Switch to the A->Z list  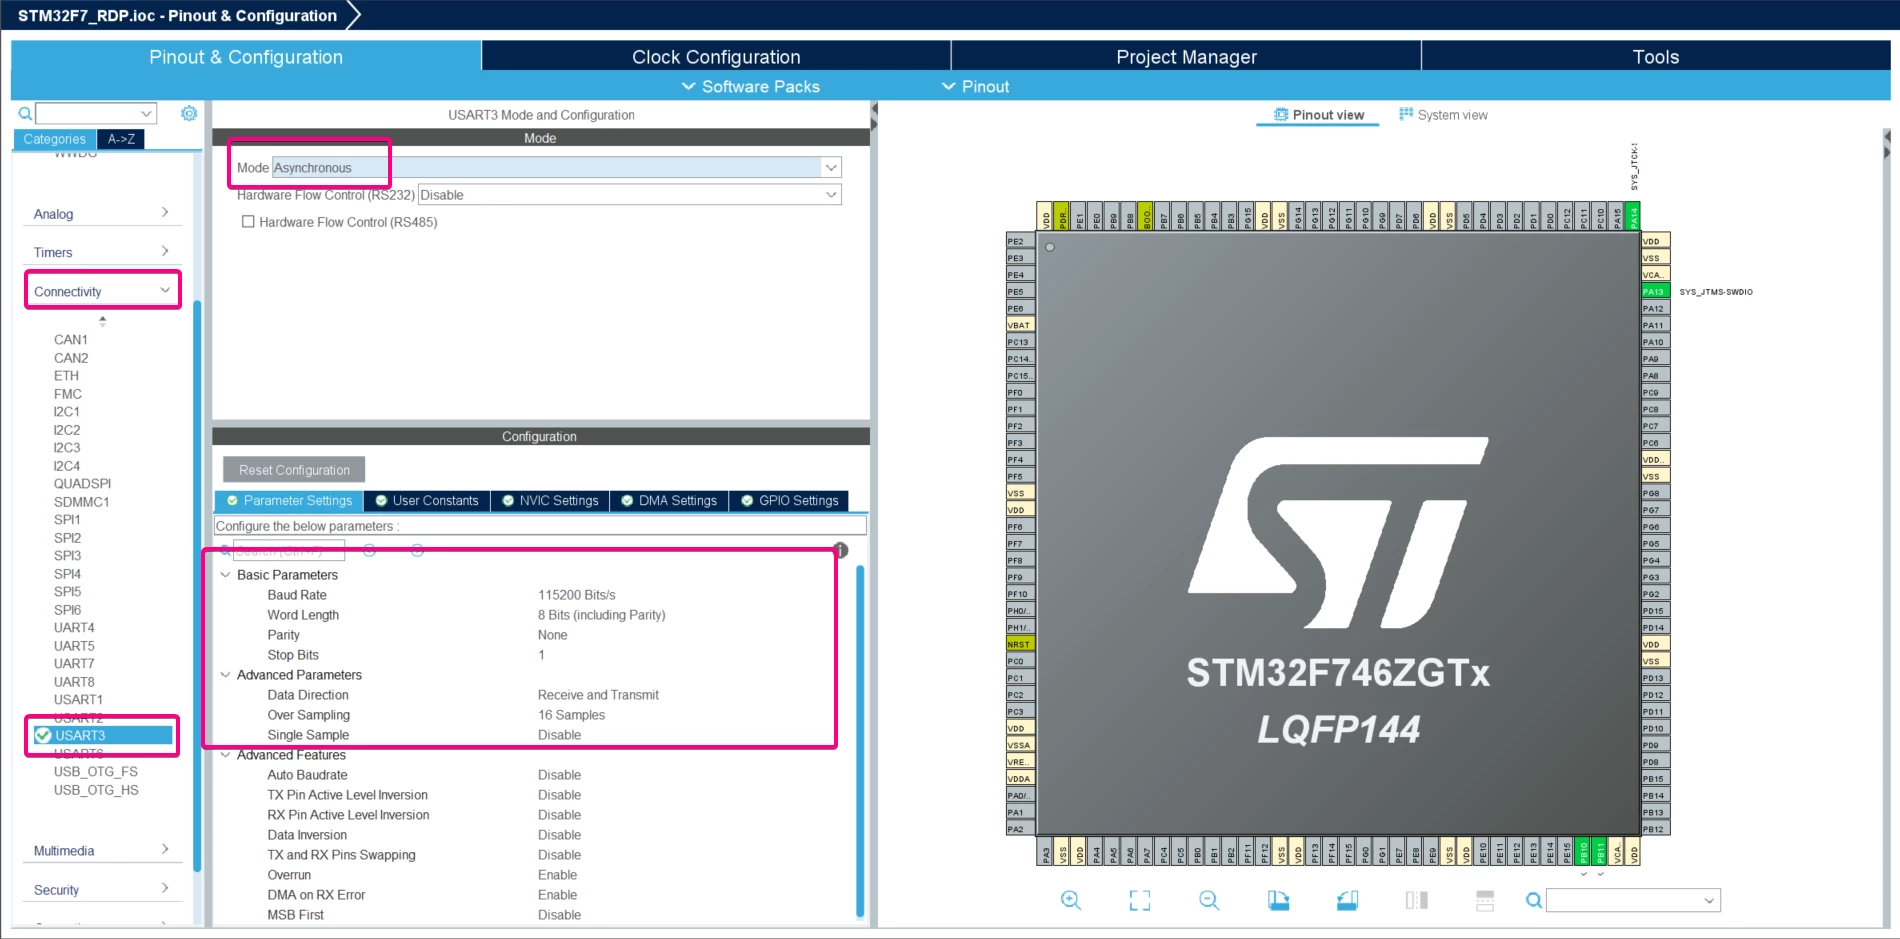pyautogui.click(x=121, y=139)
